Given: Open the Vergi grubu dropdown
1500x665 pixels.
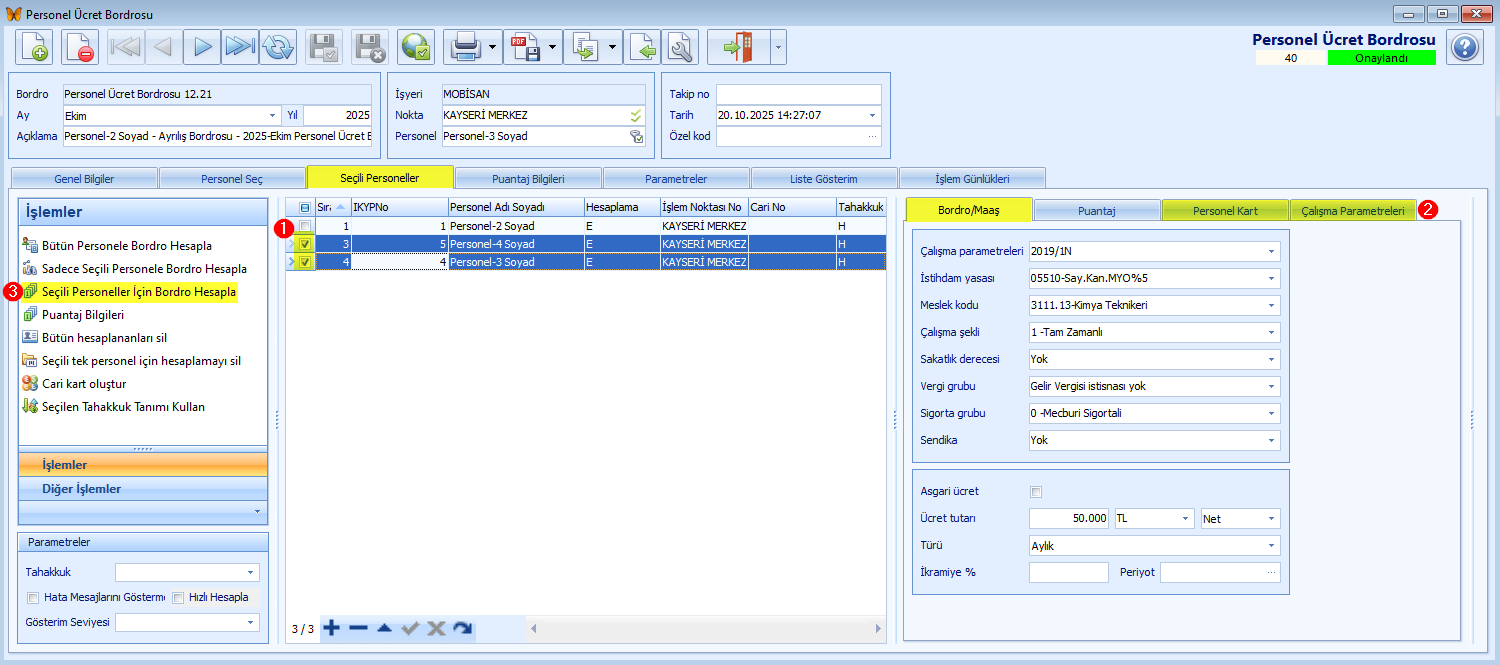Looking at the screenshot, I should [x=1271, y=386].
